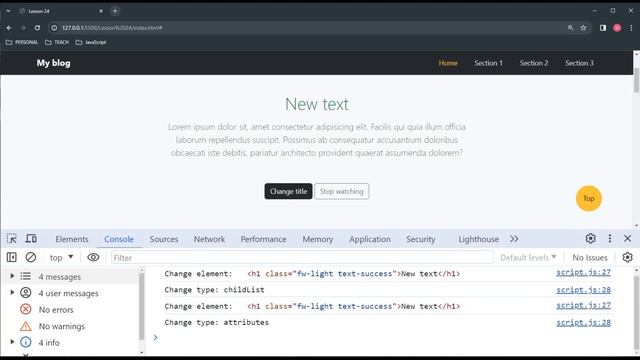Click the Change title button
640x360 pixels.
(288, 191)
